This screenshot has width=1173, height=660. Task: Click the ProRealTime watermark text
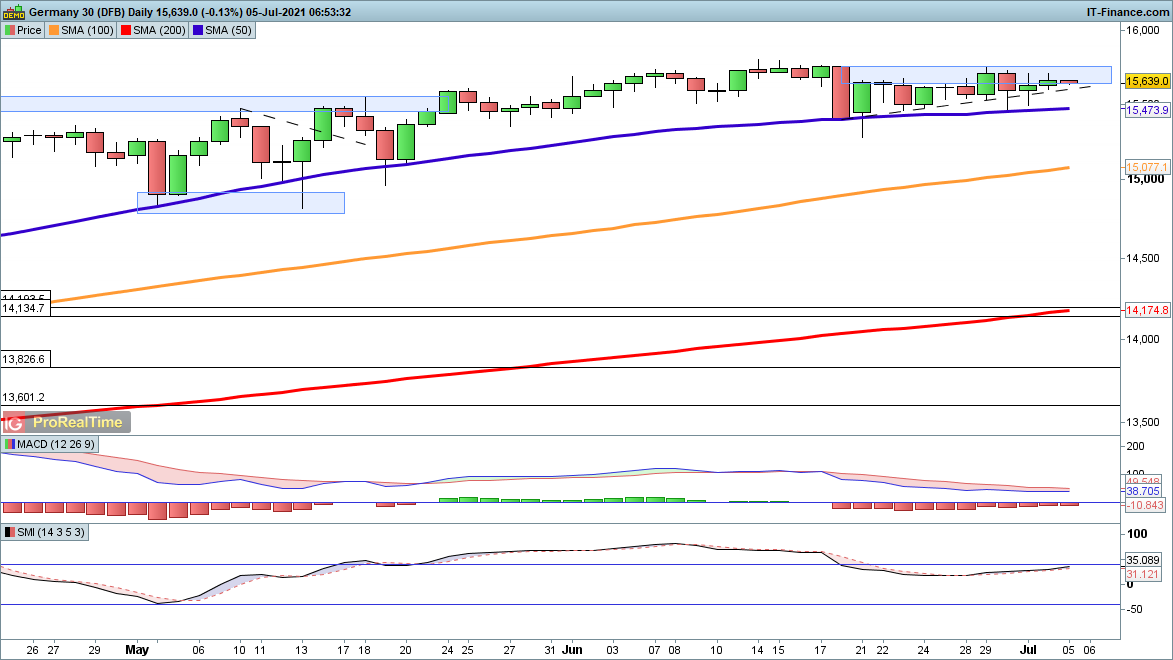(x=77, y=422)
